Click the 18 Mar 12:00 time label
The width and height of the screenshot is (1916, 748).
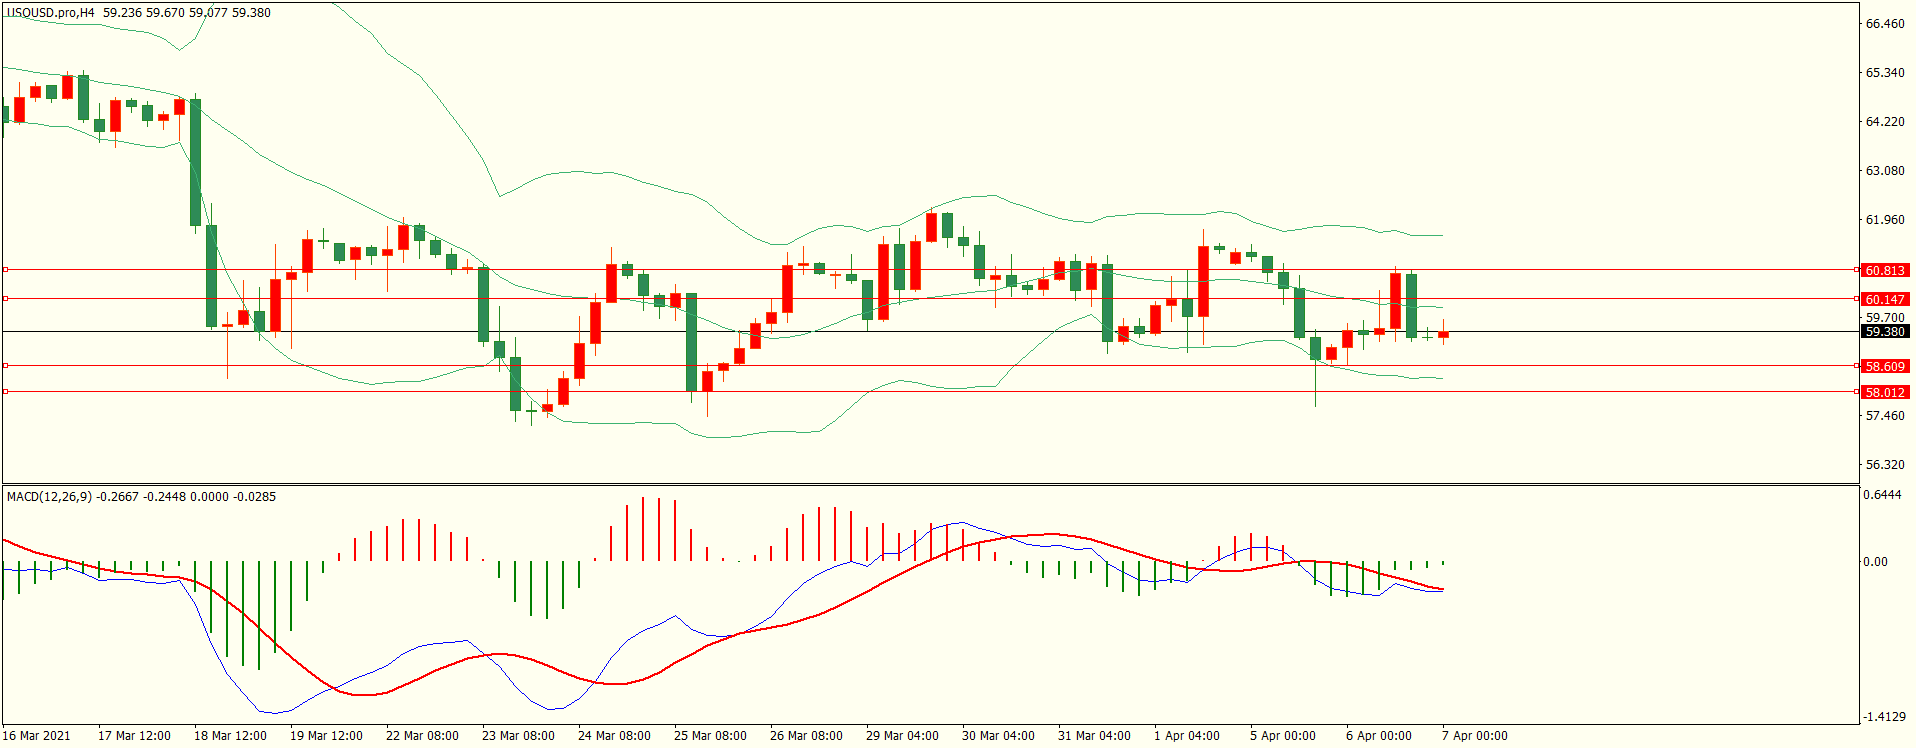pyautogui.click(x=230, y=736)
